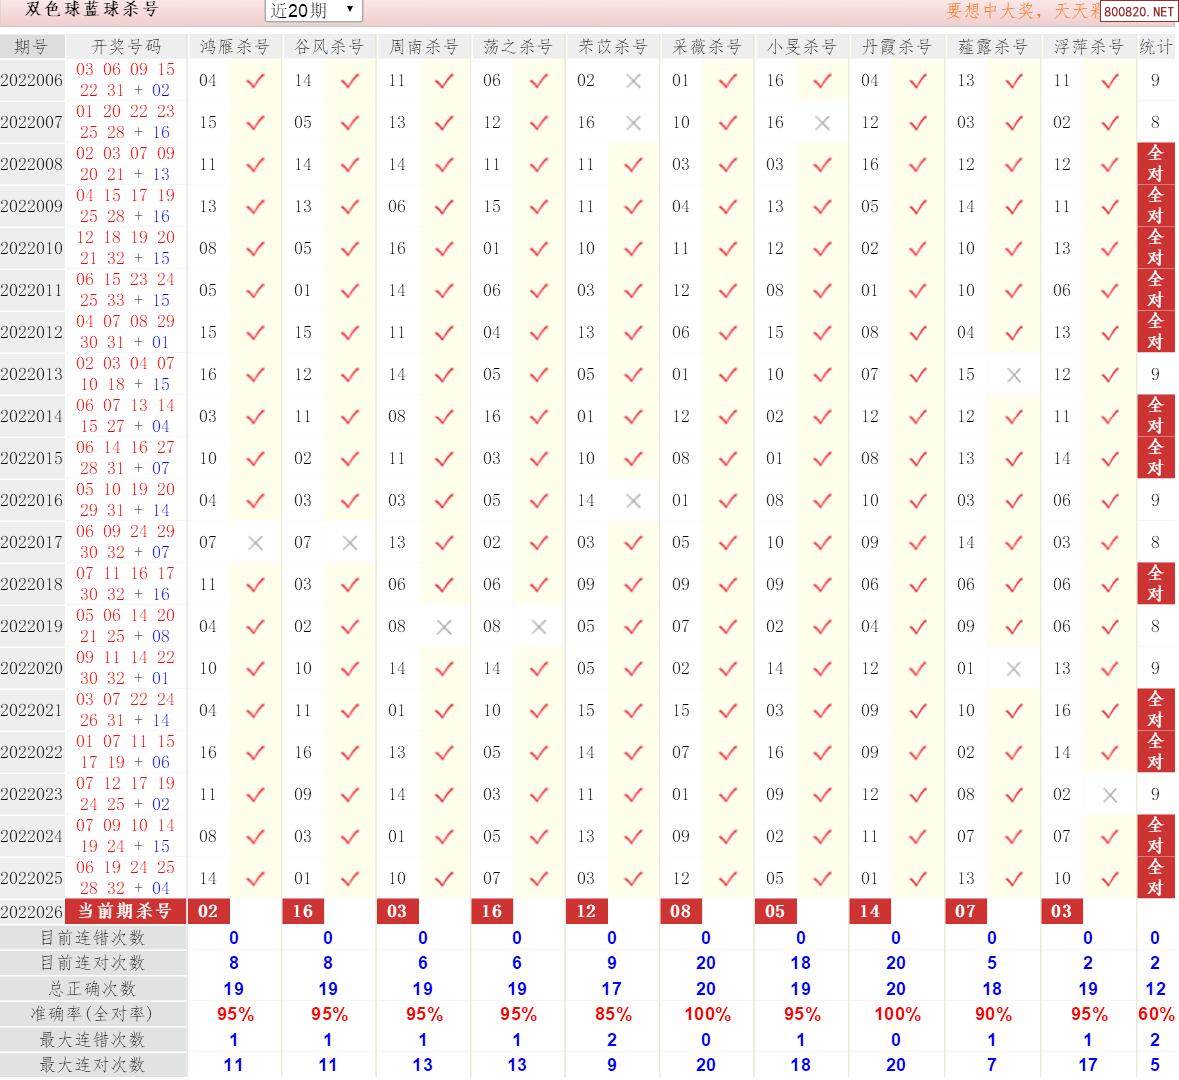The height and width of the screenshot is (1080, 1179).
Task: Click the 鸿雁杀号 column header
Action: (x=235, y=47)
